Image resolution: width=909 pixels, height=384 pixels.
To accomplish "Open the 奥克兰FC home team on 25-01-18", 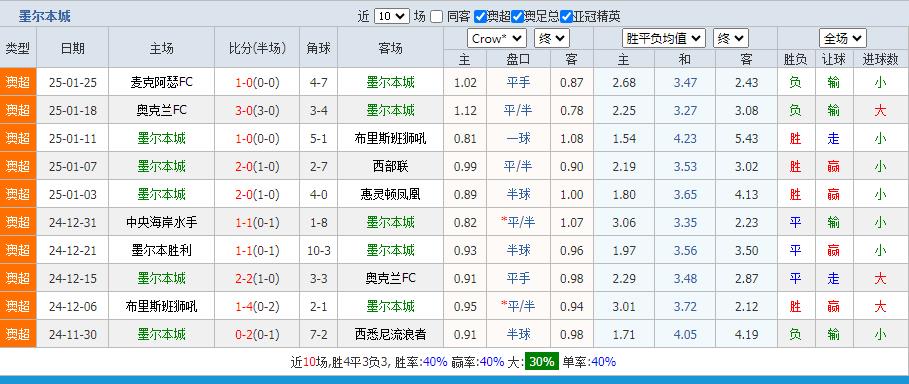I will [162, 110].
